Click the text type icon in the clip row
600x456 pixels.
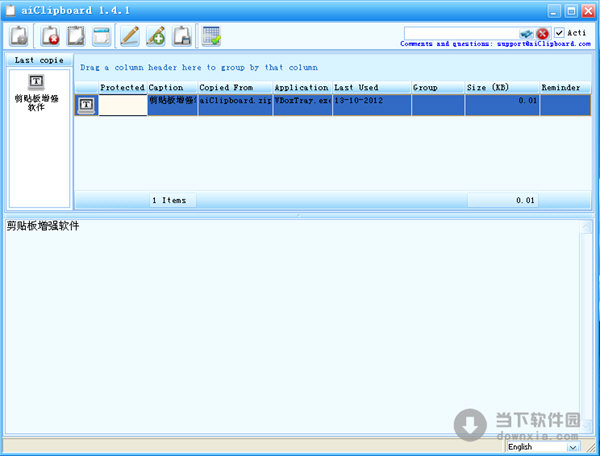[x=86, y=105]
